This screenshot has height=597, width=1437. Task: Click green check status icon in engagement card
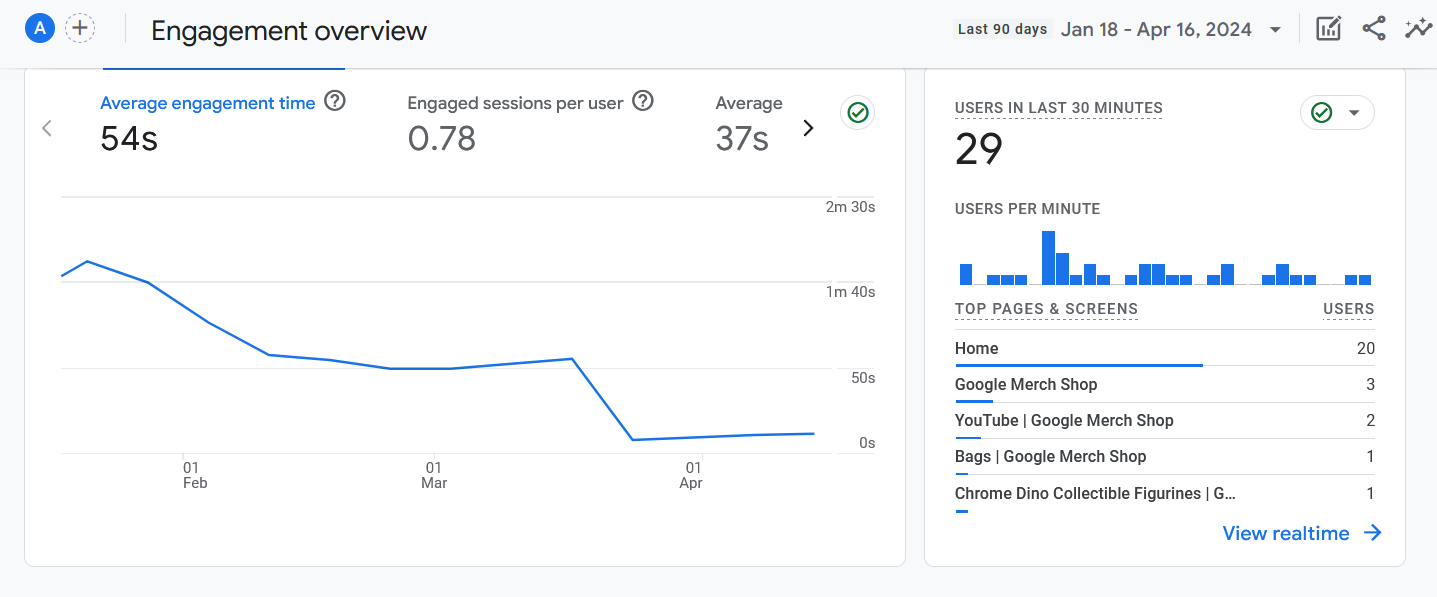click(857, 113)
